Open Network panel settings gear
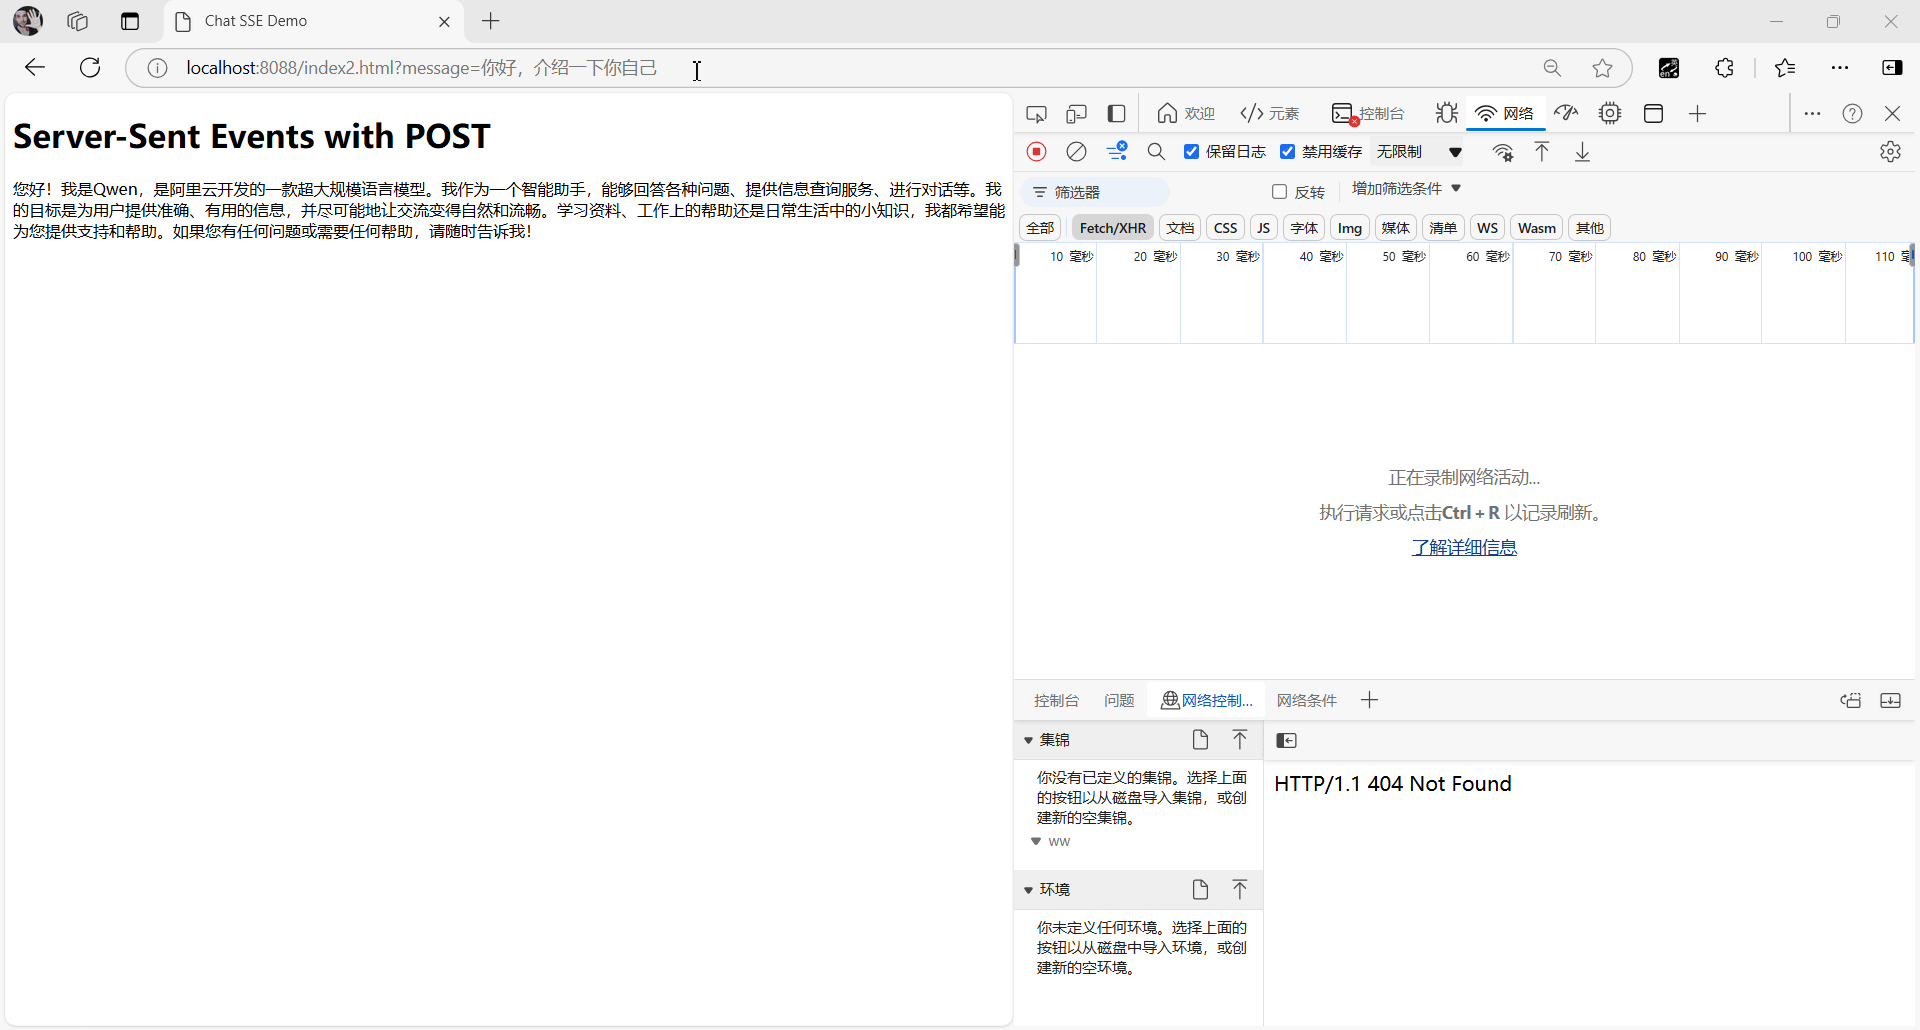This screenshot has width=1920, height=1030. pyautogui.click(x=1890, y=152)
